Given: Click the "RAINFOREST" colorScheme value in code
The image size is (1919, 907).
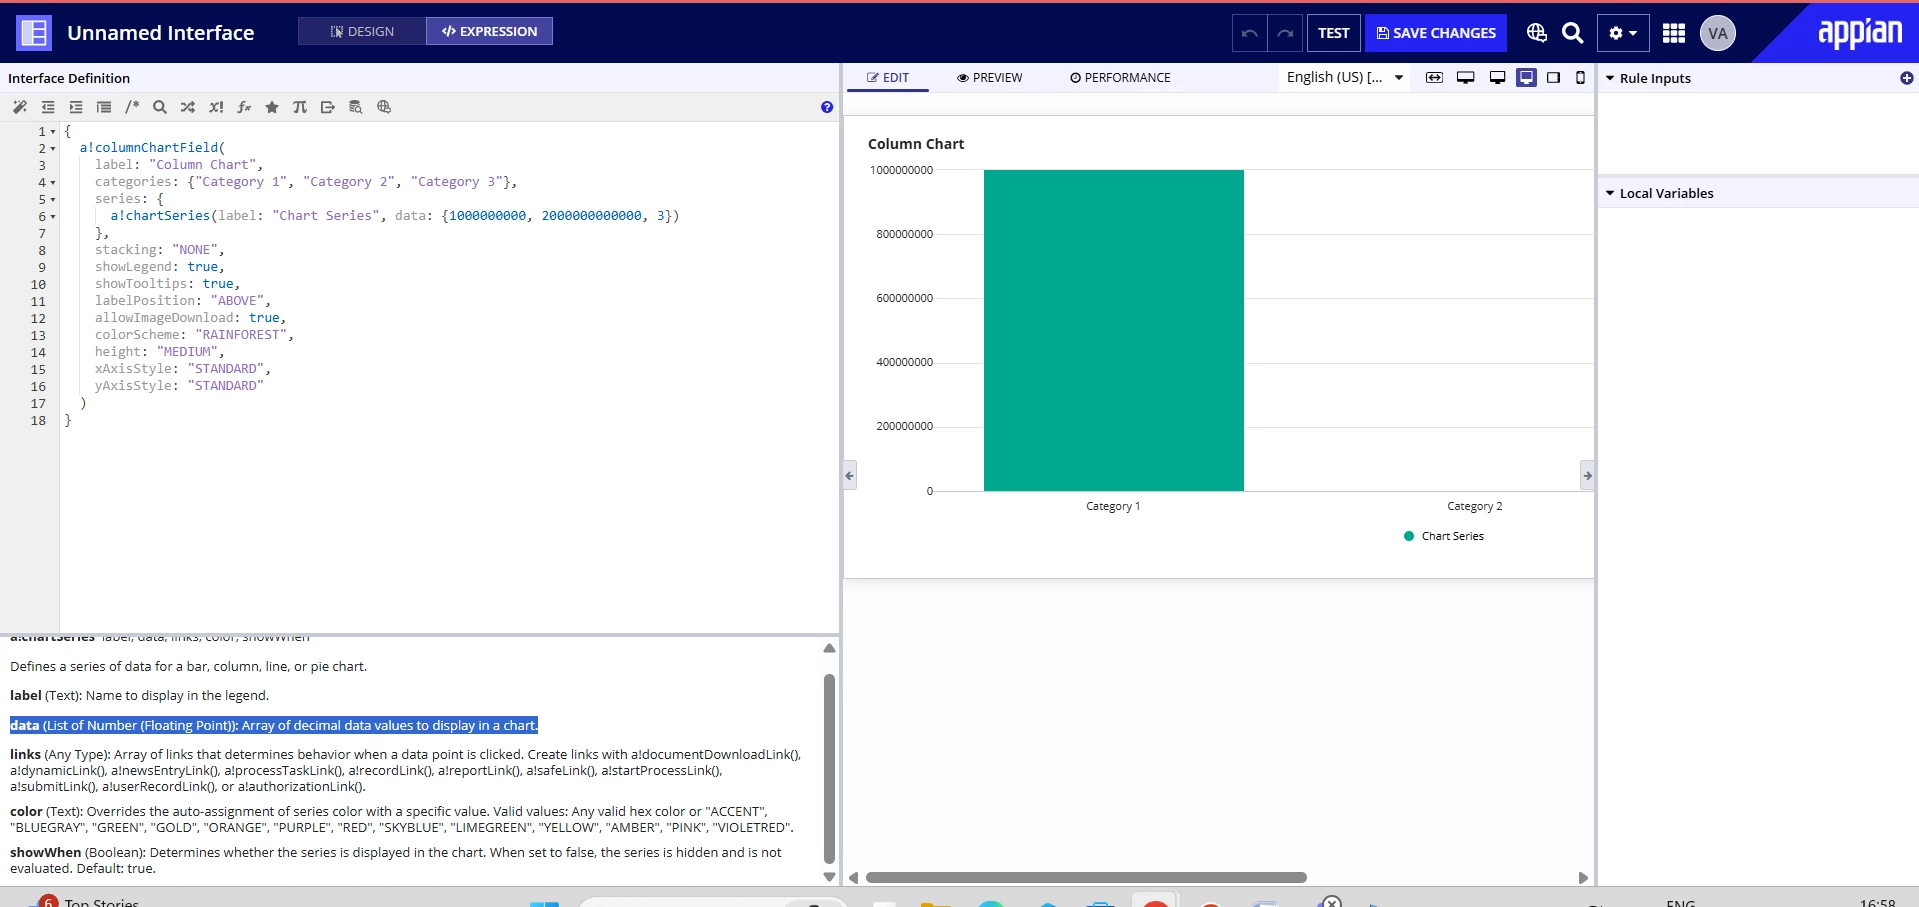Looking at the screenshot, I should (242, 335).
